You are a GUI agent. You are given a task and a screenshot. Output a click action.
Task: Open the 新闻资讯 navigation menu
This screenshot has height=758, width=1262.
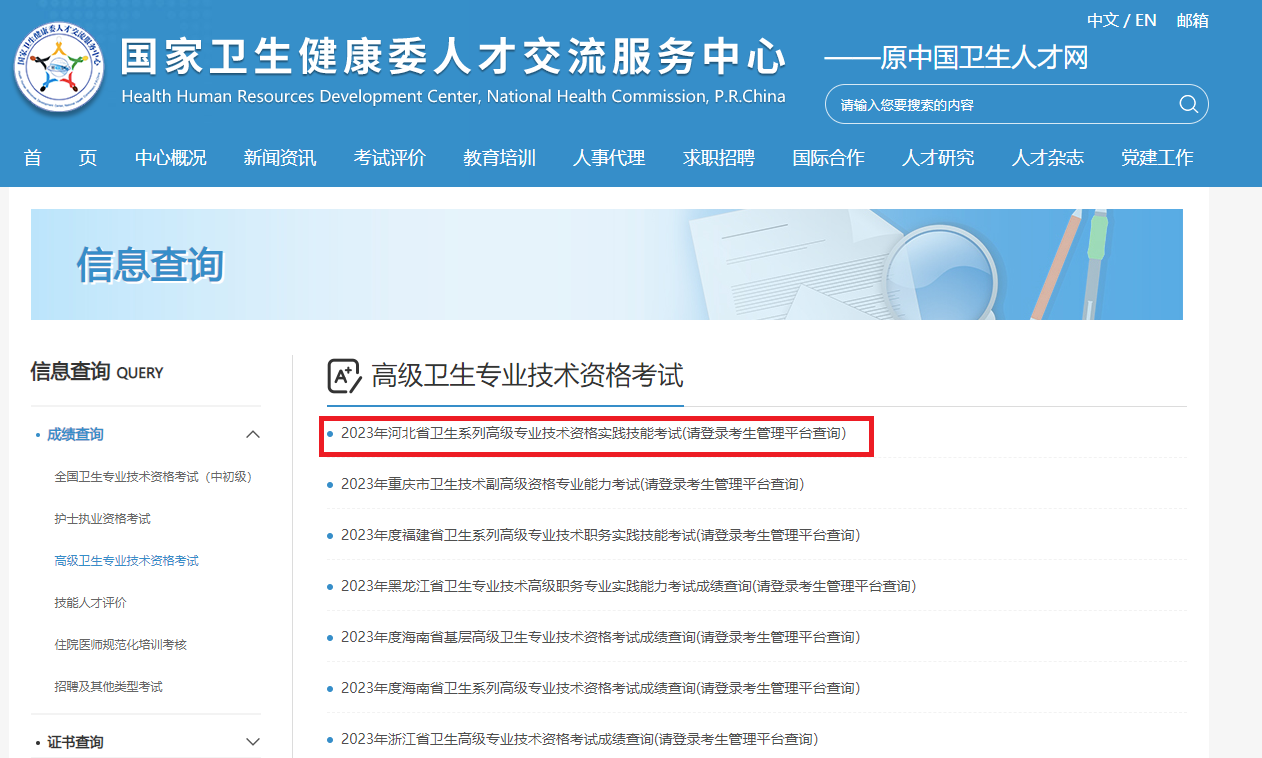(x=279, y=157)
